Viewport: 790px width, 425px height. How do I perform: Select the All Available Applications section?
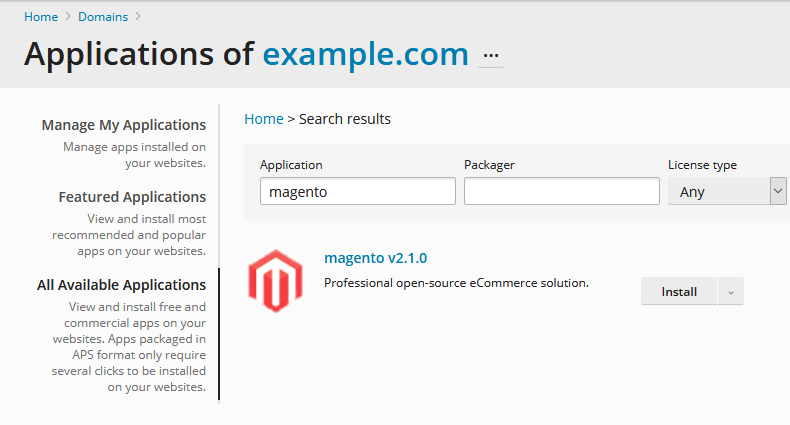(x=121, y=285)
